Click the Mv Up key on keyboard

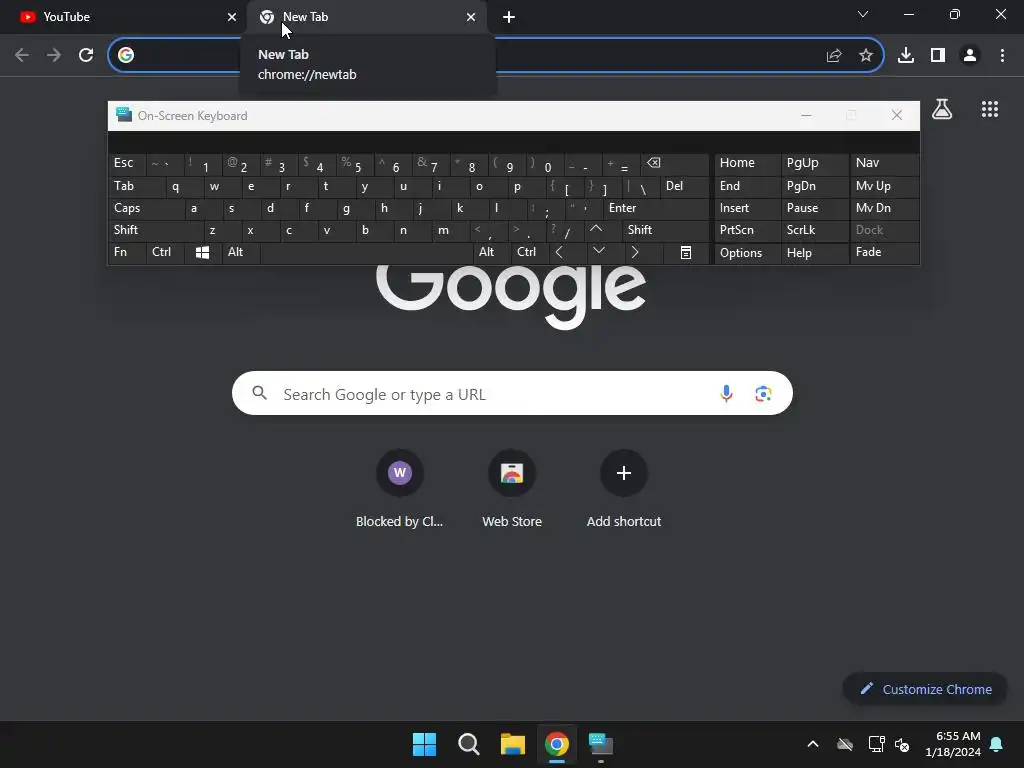[884, 186]
